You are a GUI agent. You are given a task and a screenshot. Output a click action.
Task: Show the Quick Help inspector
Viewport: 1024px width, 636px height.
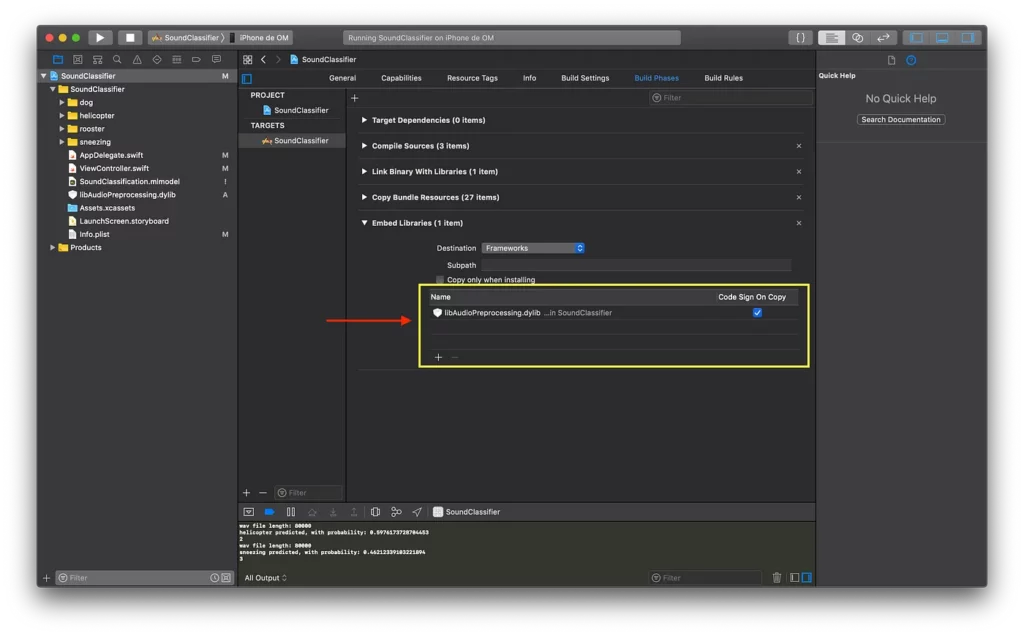point(911,60)
